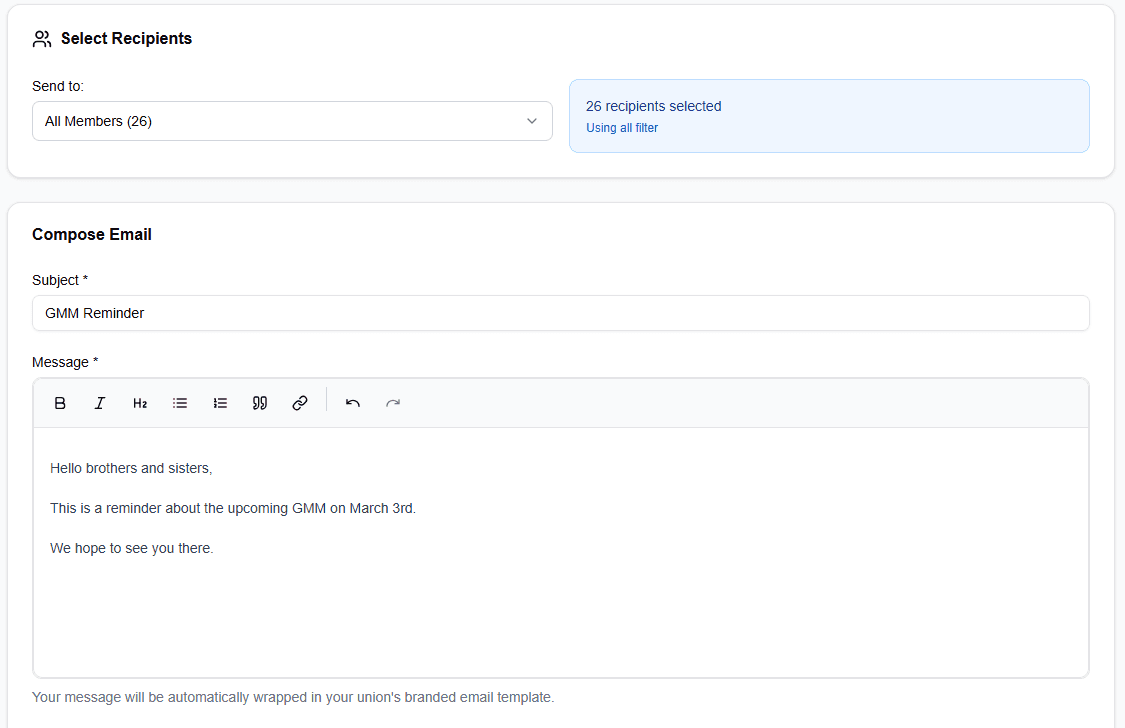The image size is (1125, 728).
Task: Apply blockquote formatting to the message
Action: pos(259,402)
